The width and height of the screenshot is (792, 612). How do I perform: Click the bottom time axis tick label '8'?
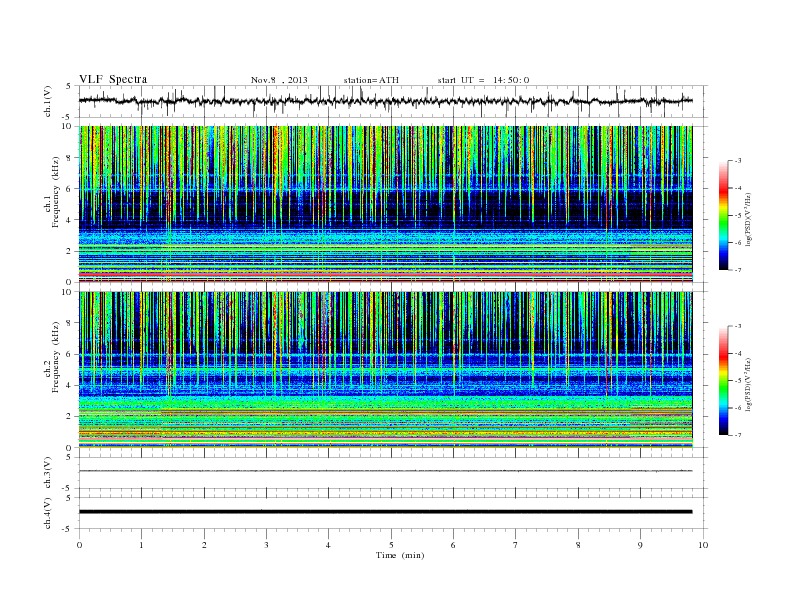578,545
